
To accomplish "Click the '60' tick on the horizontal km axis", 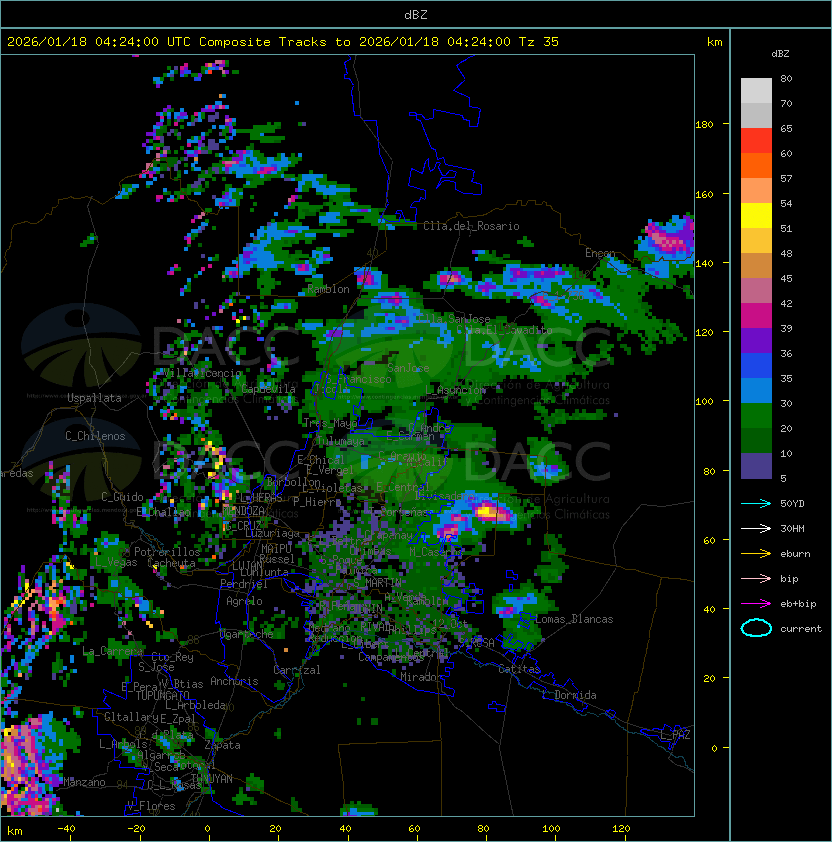I will coord(414,829).
